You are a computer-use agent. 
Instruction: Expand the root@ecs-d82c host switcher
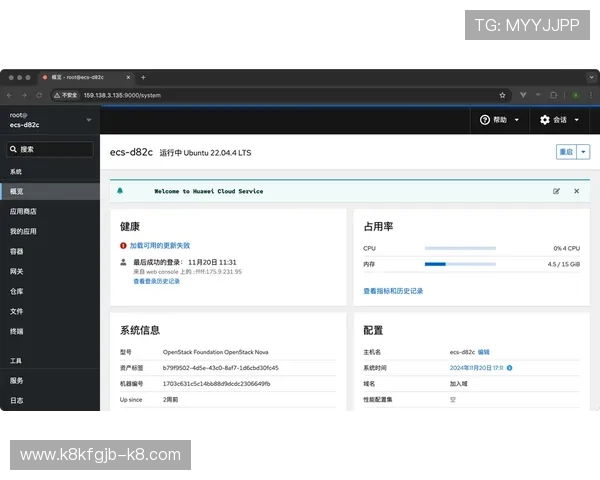(50, 120)
